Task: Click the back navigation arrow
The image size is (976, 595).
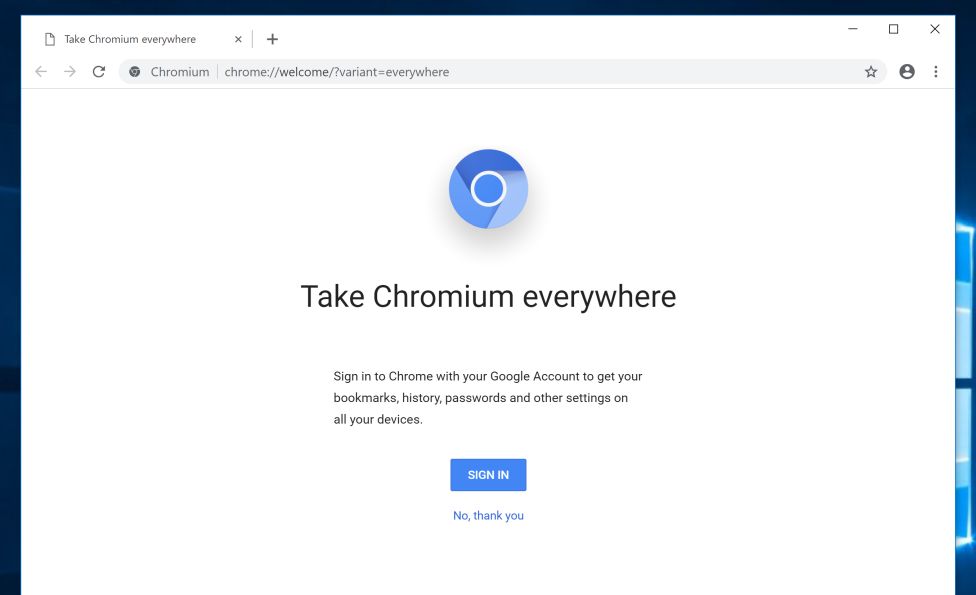Action: coord(40,71)
